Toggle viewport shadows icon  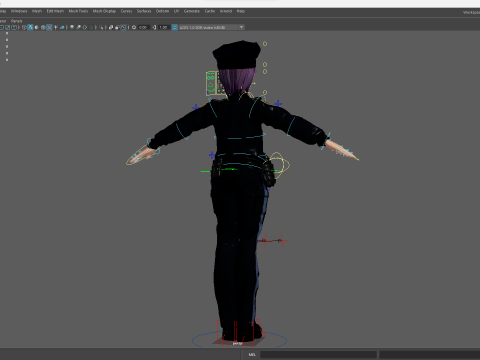click(x=62, y=27)
